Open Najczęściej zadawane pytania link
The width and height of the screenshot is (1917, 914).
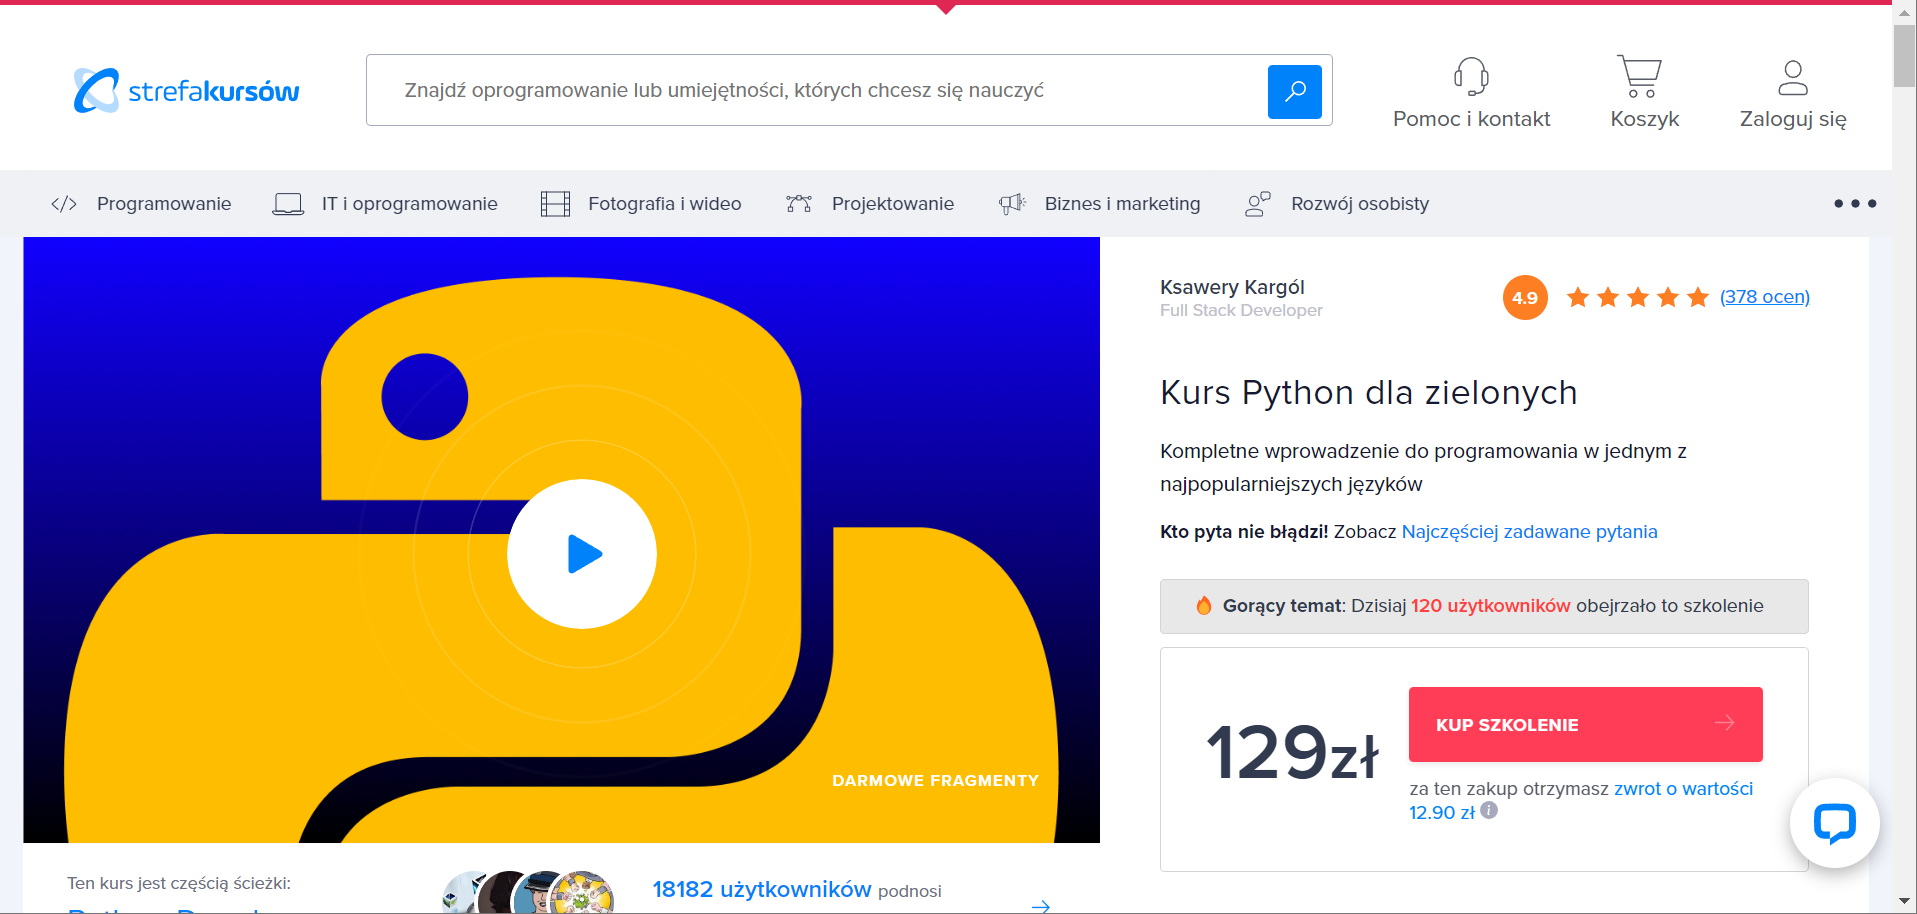point(1529,532)
